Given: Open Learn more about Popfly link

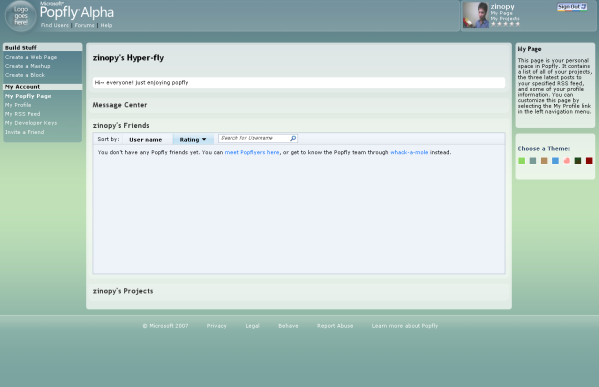Looking at the screenshot, I should [405, 326].
